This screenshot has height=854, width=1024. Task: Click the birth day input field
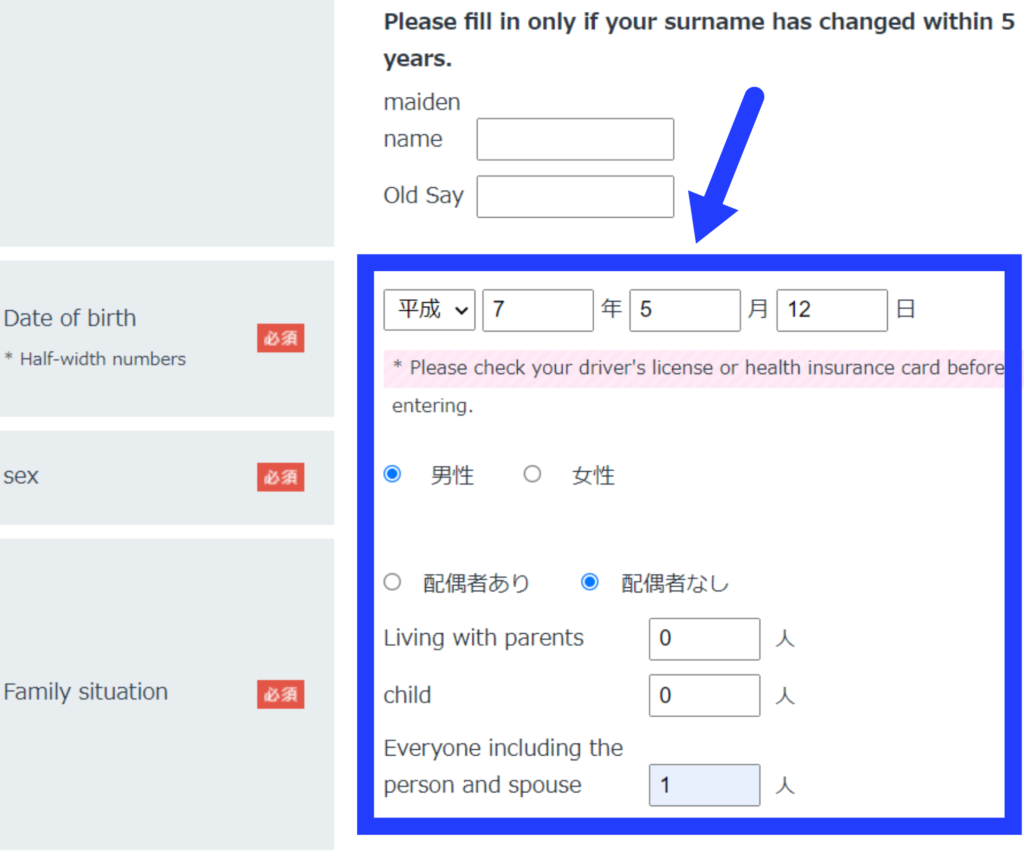click(831, 310)
